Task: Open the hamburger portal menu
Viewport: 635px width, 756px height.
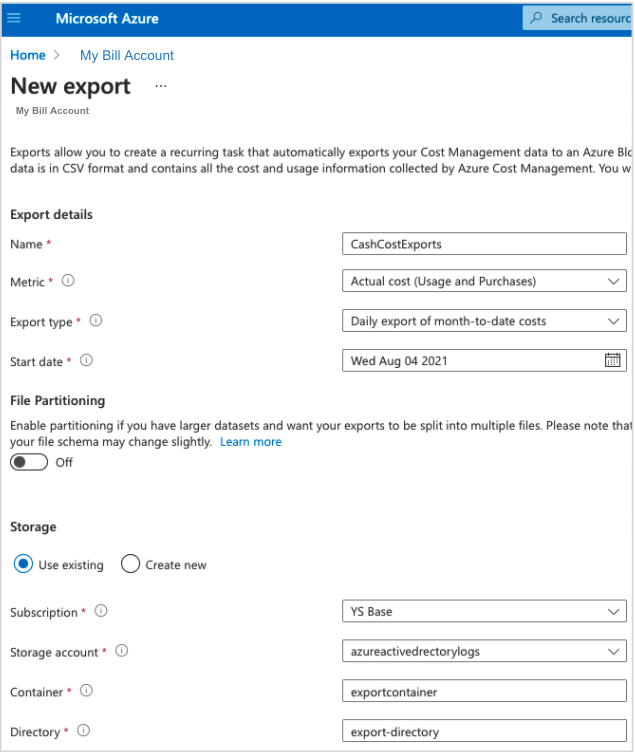Action: tap(14, 18)
